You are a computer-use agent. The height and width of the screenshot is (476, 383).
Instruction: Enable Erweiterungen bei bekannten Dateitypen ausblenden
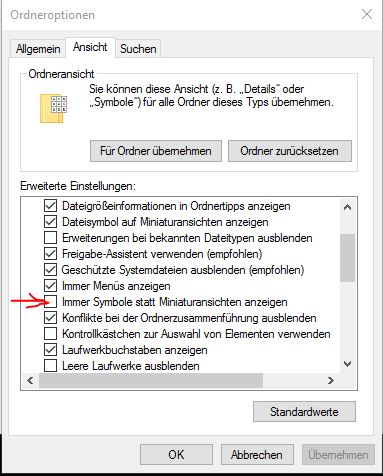point(50,238)
